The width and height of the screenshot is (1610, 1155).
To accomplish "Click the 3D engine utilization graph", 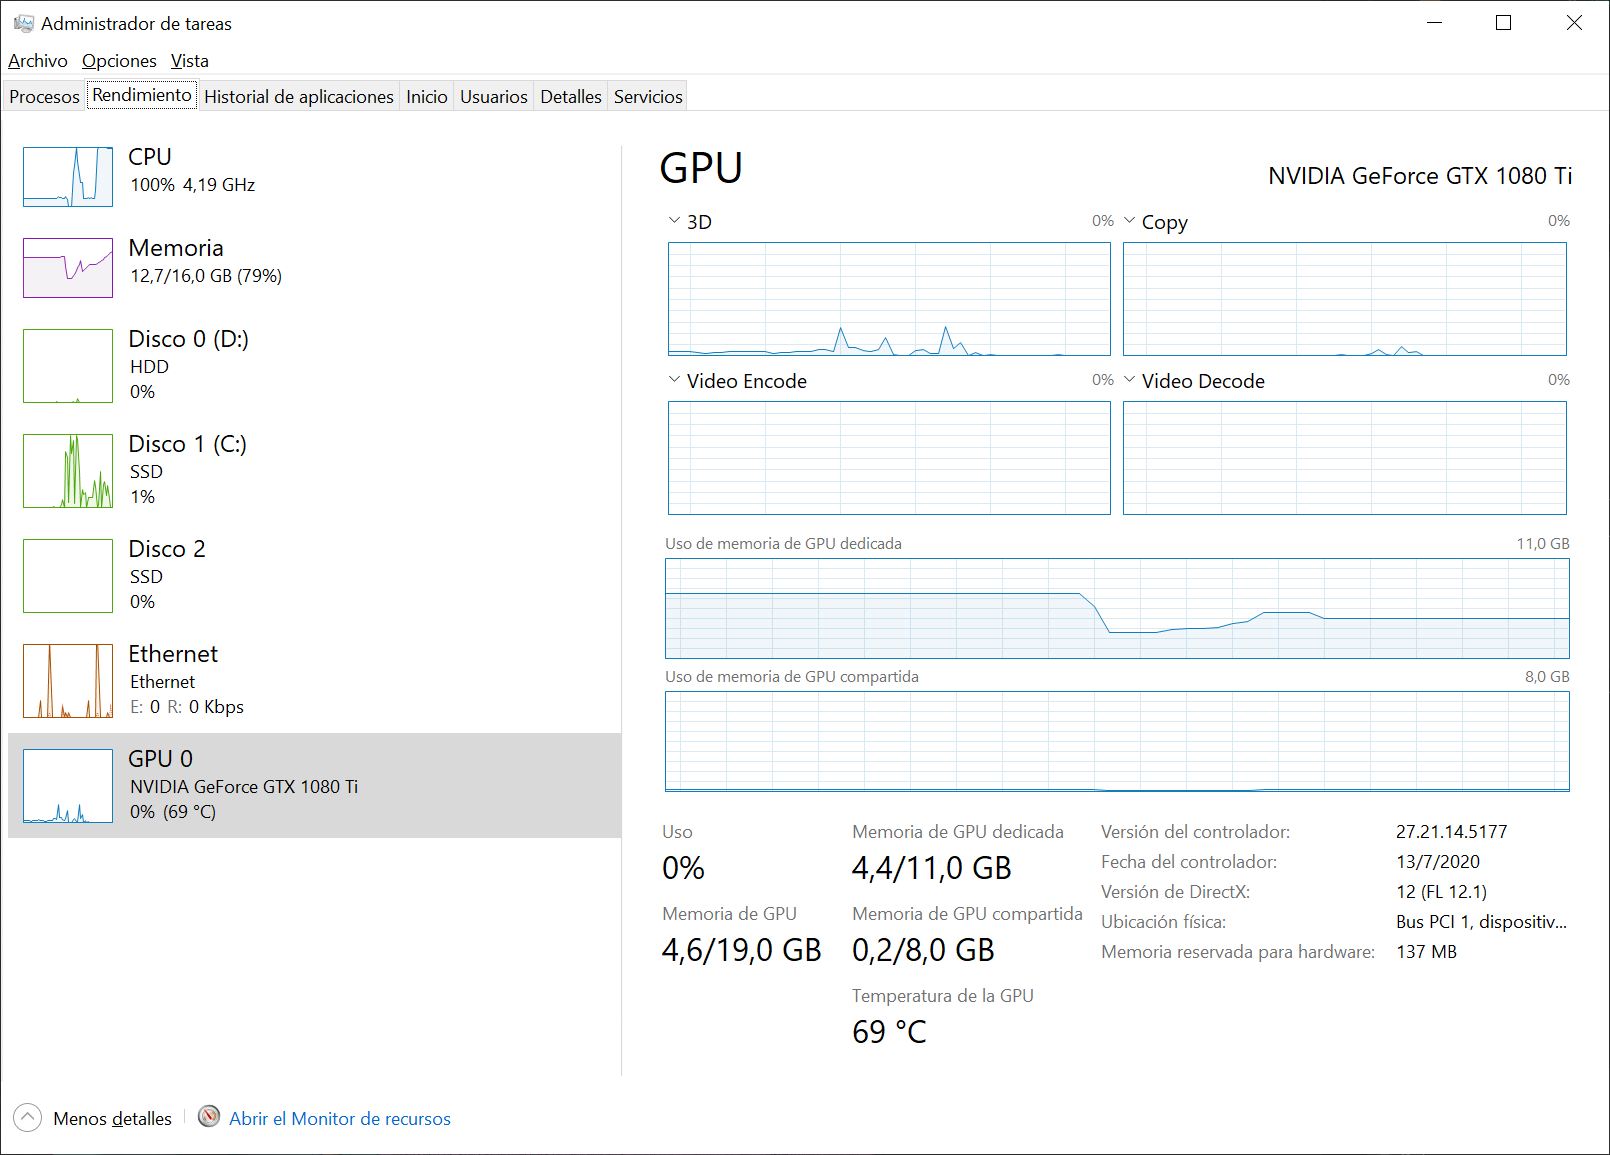I will (x=889, y=299).
